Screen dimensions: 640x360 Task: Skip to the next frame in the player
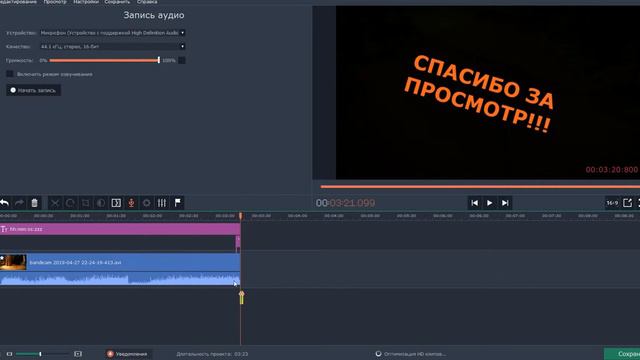pyautogui.click(x=505, y=203)
